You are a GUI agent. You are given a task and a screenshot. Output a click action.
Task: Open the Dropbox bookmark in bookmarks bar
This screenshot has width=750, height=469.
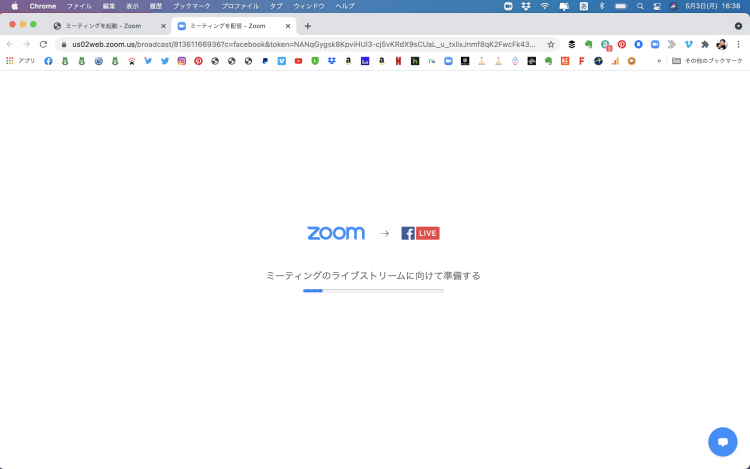(331, 61)
